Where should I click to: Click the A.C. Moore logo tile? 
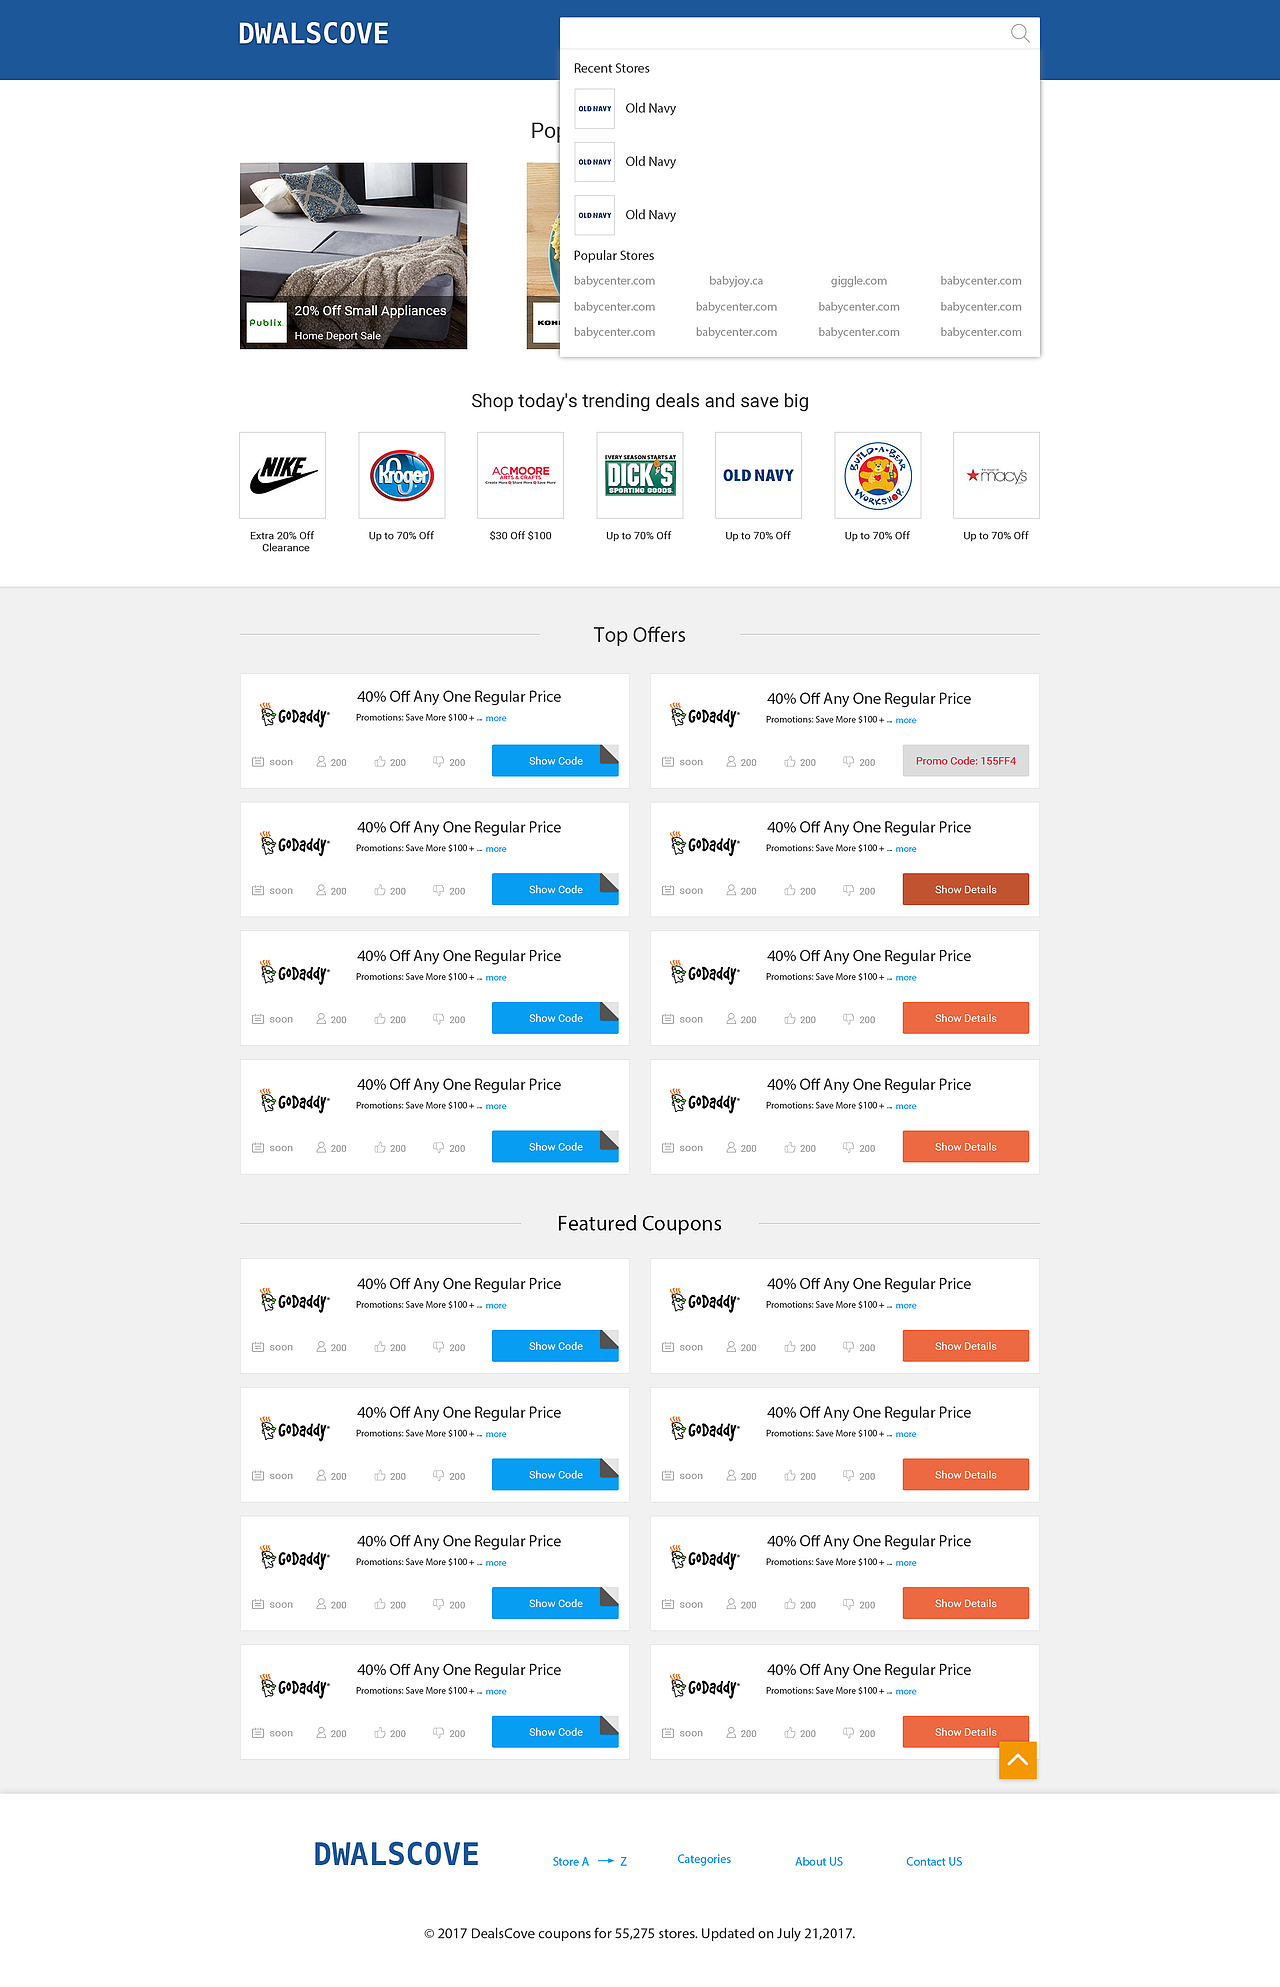(520, 475)
